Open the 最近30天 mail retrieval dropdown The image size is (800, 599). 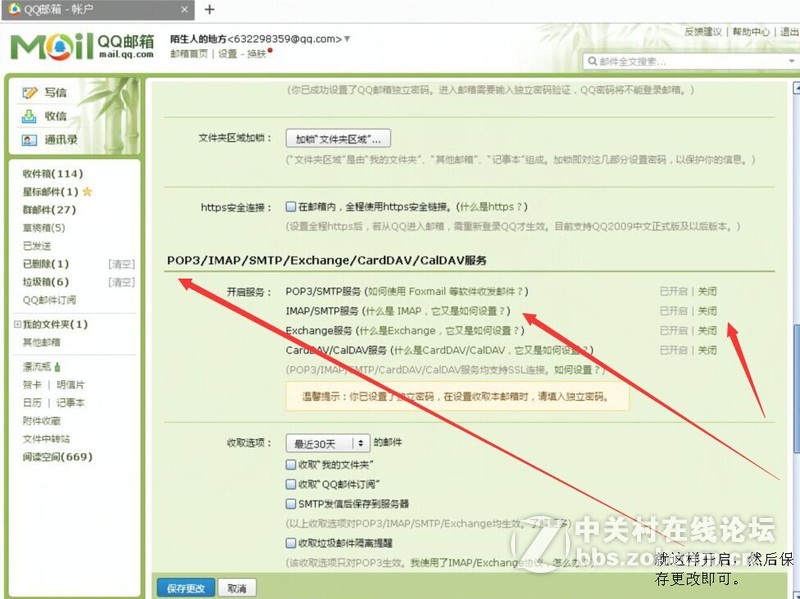328,441
